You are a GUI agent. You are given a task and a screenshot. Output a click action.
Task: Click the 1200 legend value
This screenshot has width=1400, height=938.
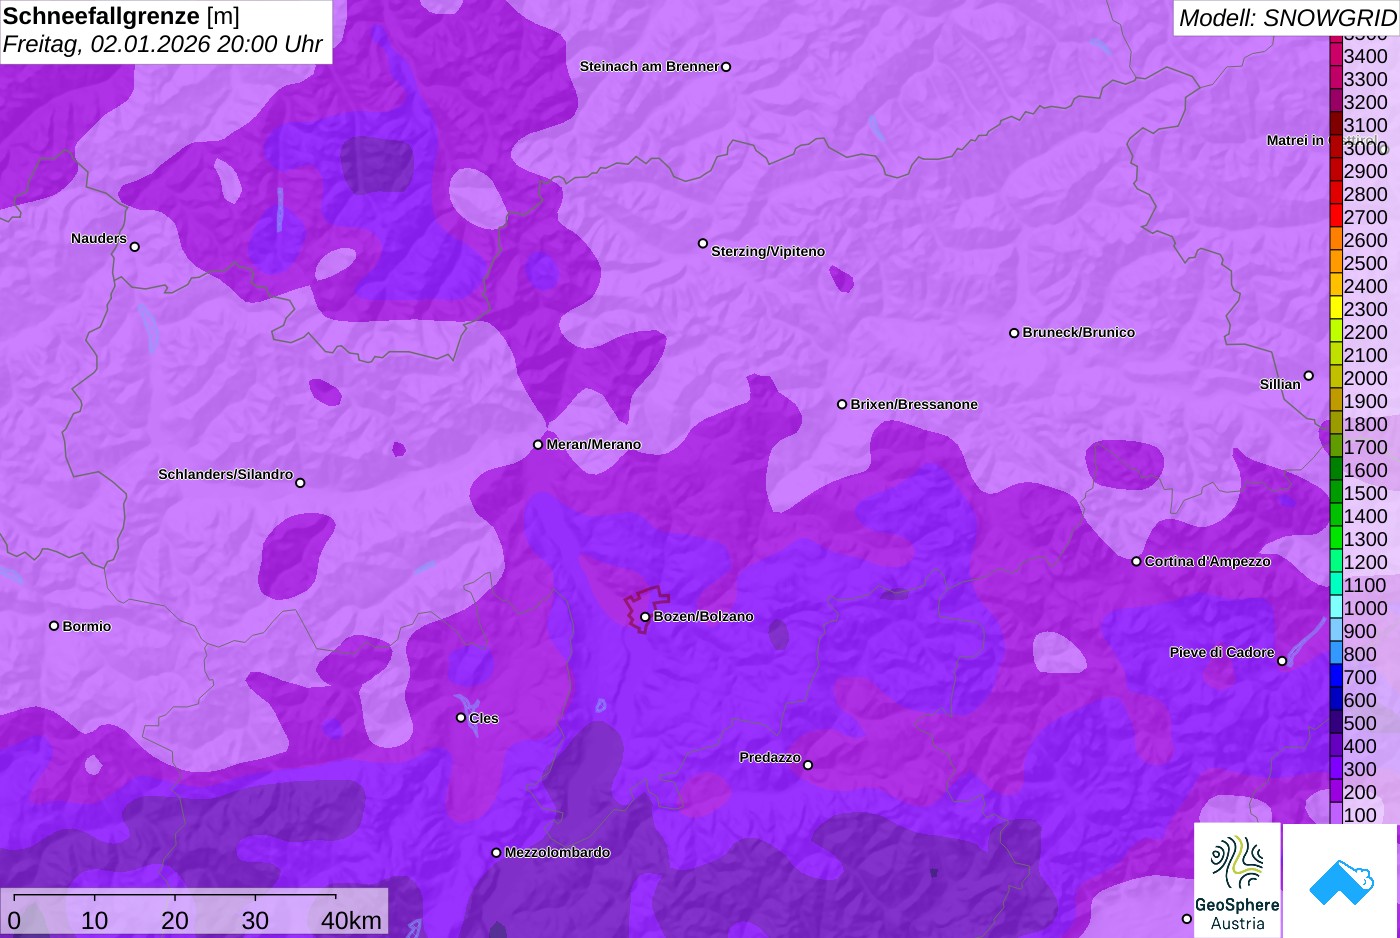pos(1366,562)
